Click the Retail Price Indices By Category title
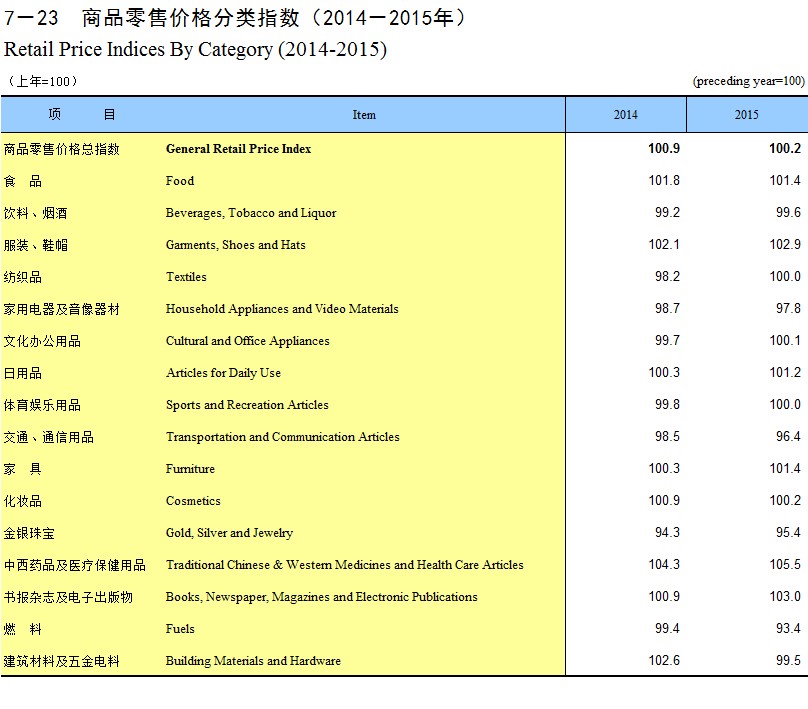Screen dimensions: 808x709 tap(195, 49)
